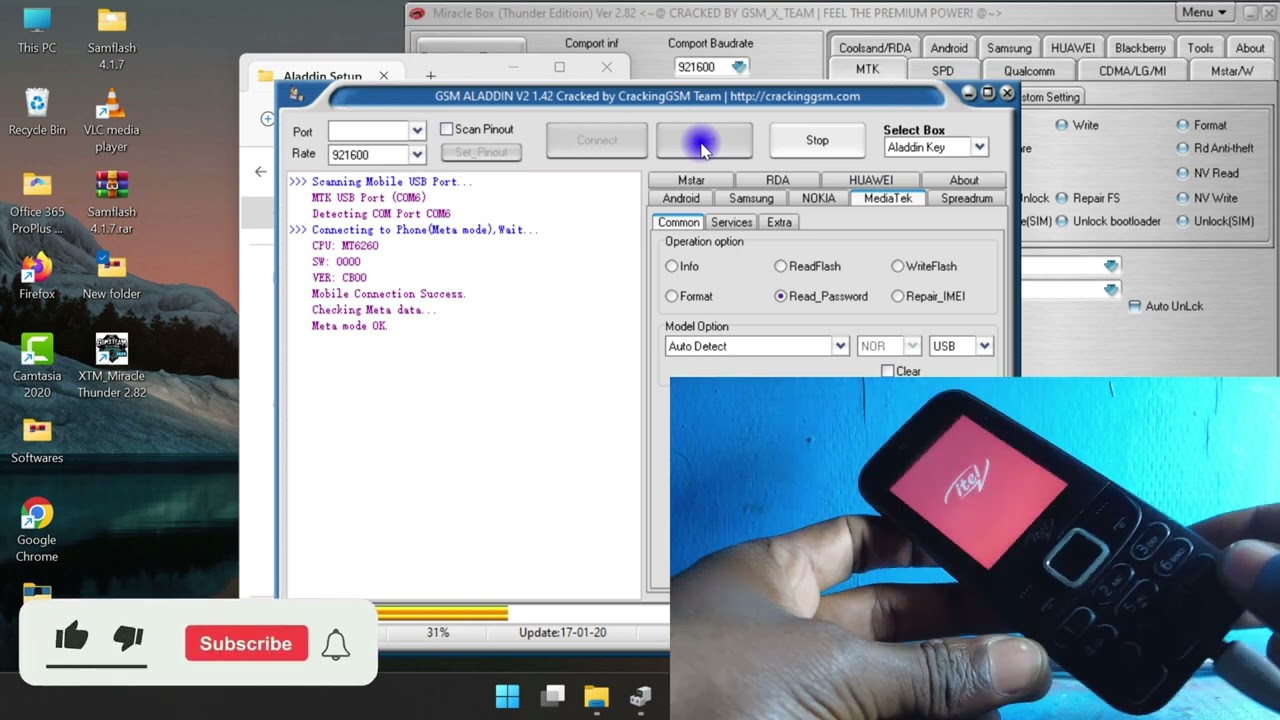Select the Repair_IMEI radio button
1280x720 pixels.
pyautogui.click(x=898, y=296)
